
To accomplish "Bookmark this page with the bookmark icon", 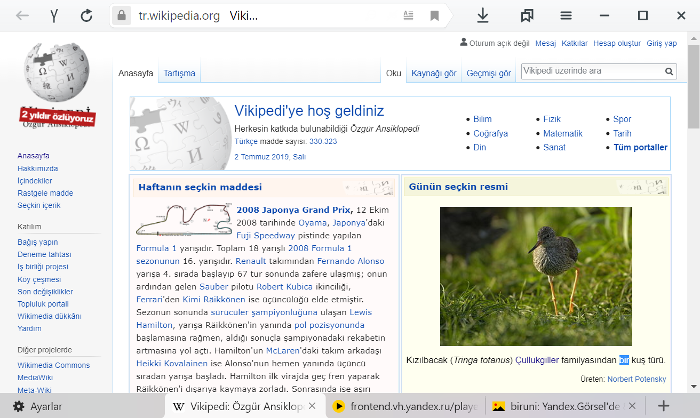I will [434, 16].
